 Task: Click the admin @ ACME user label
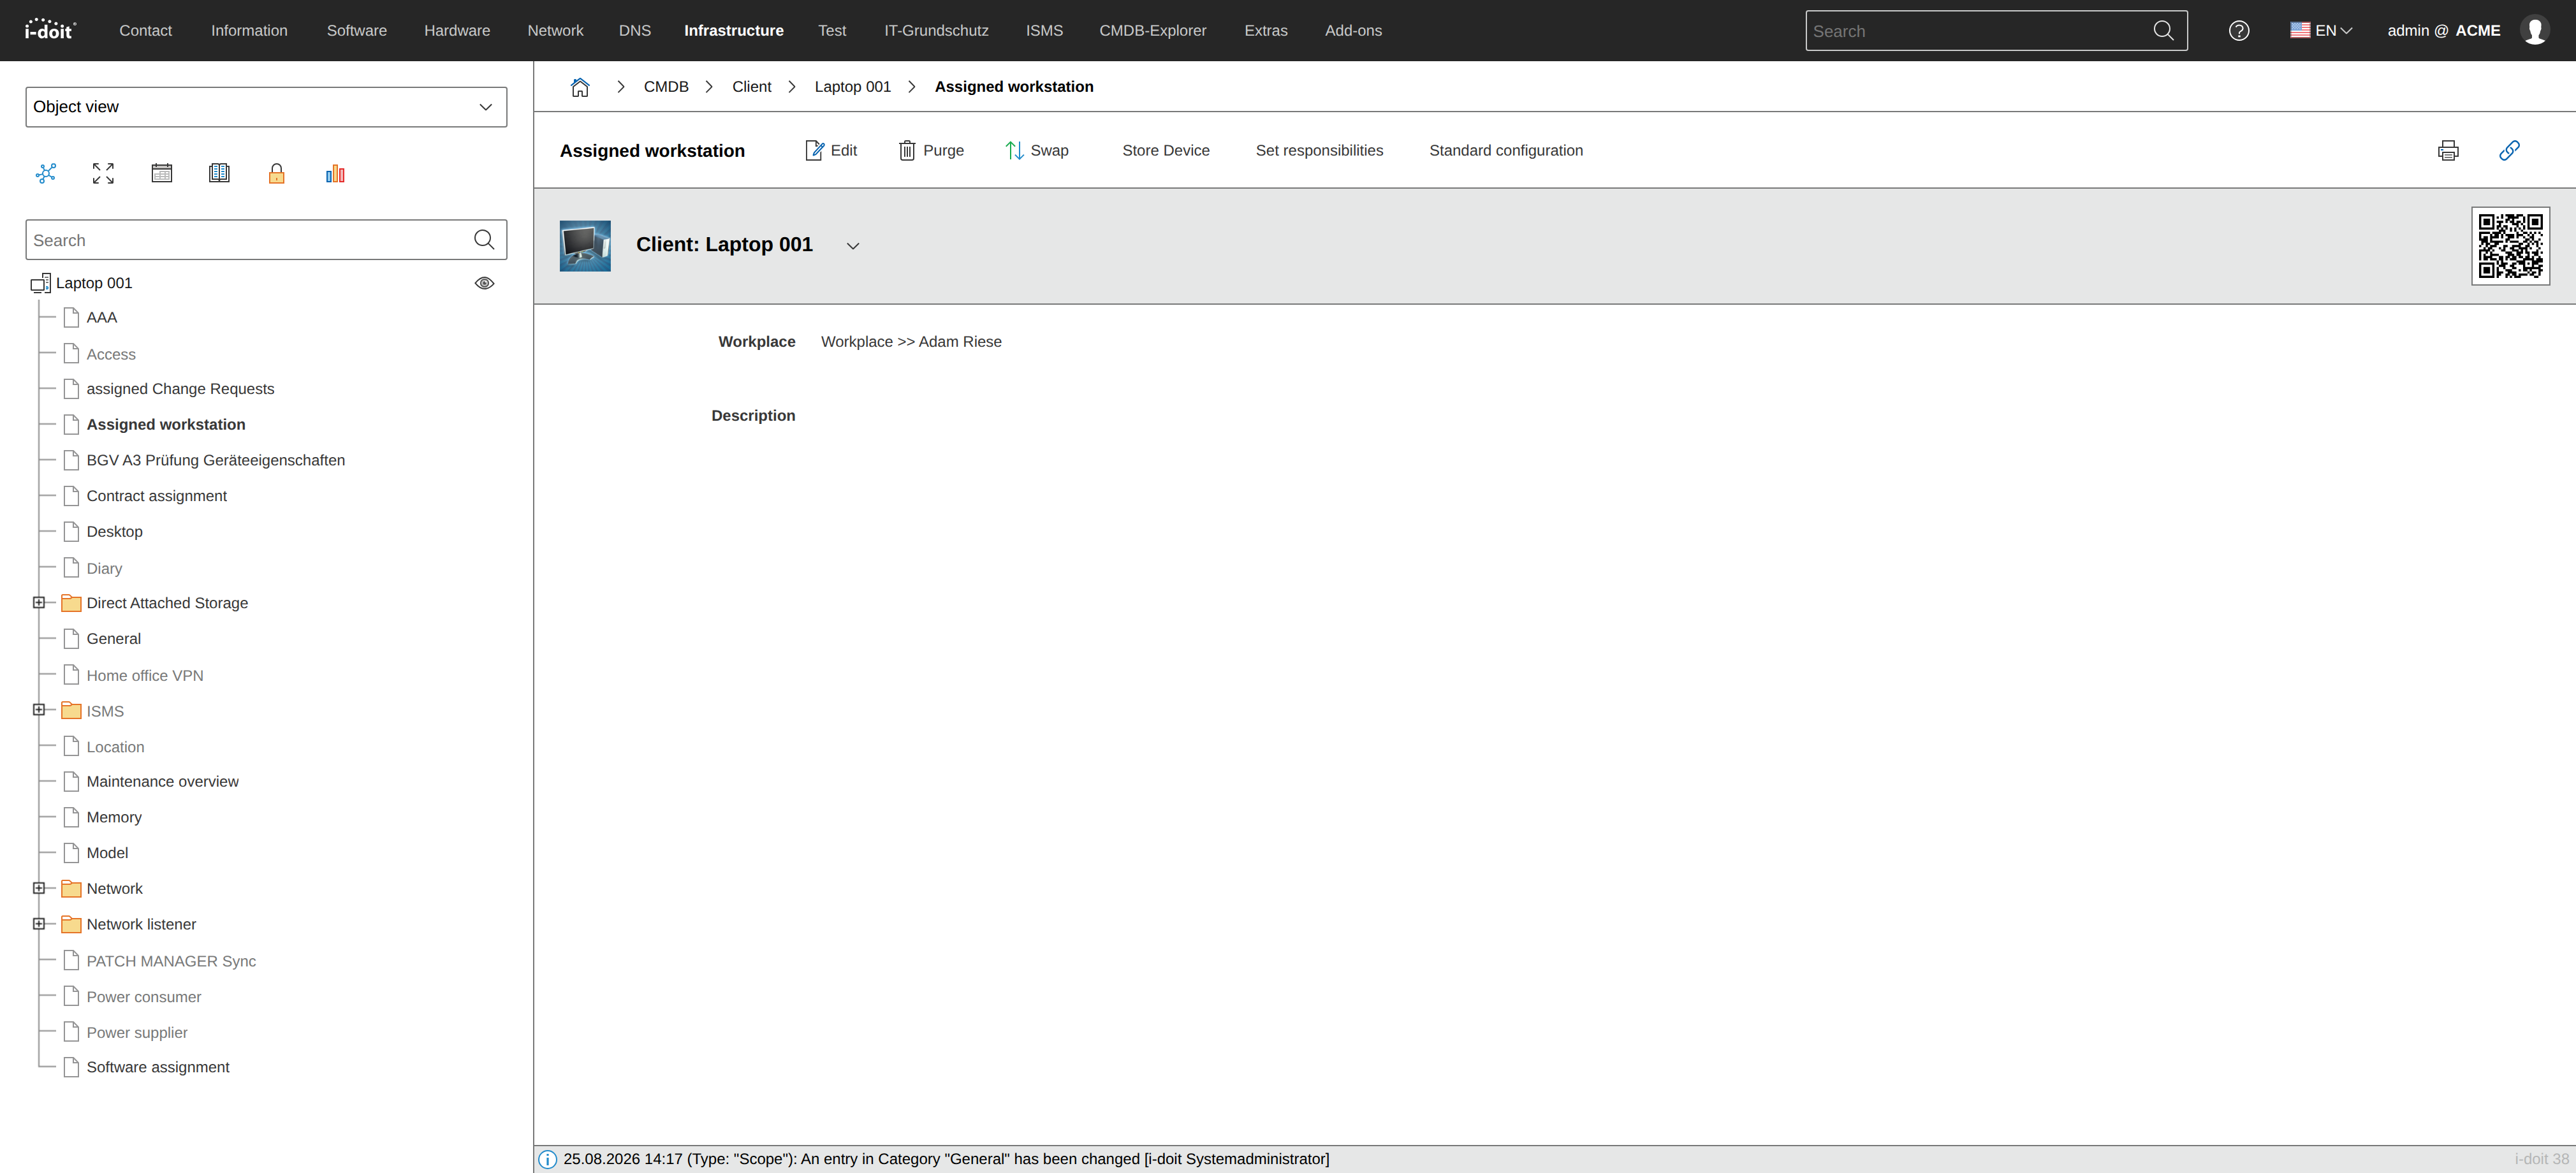pyautogui.click(x=2444, y=31)
